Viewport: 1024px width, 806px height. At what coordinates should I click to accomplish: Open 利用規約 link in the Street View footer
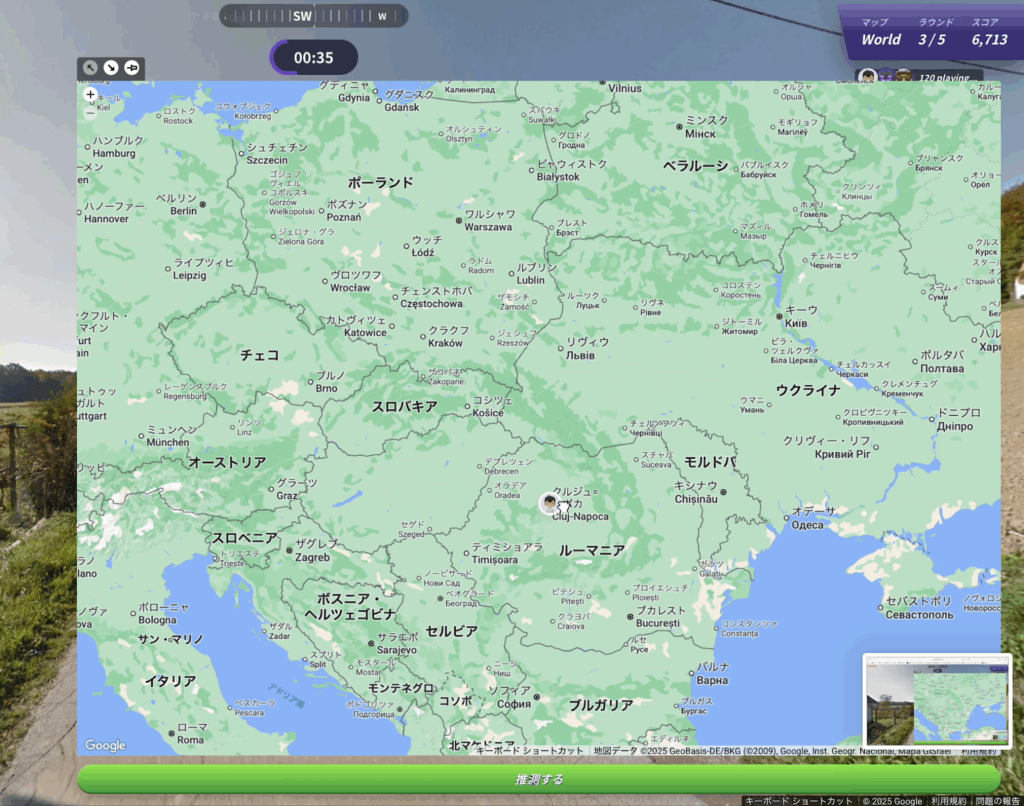click(x=949, y=801)
